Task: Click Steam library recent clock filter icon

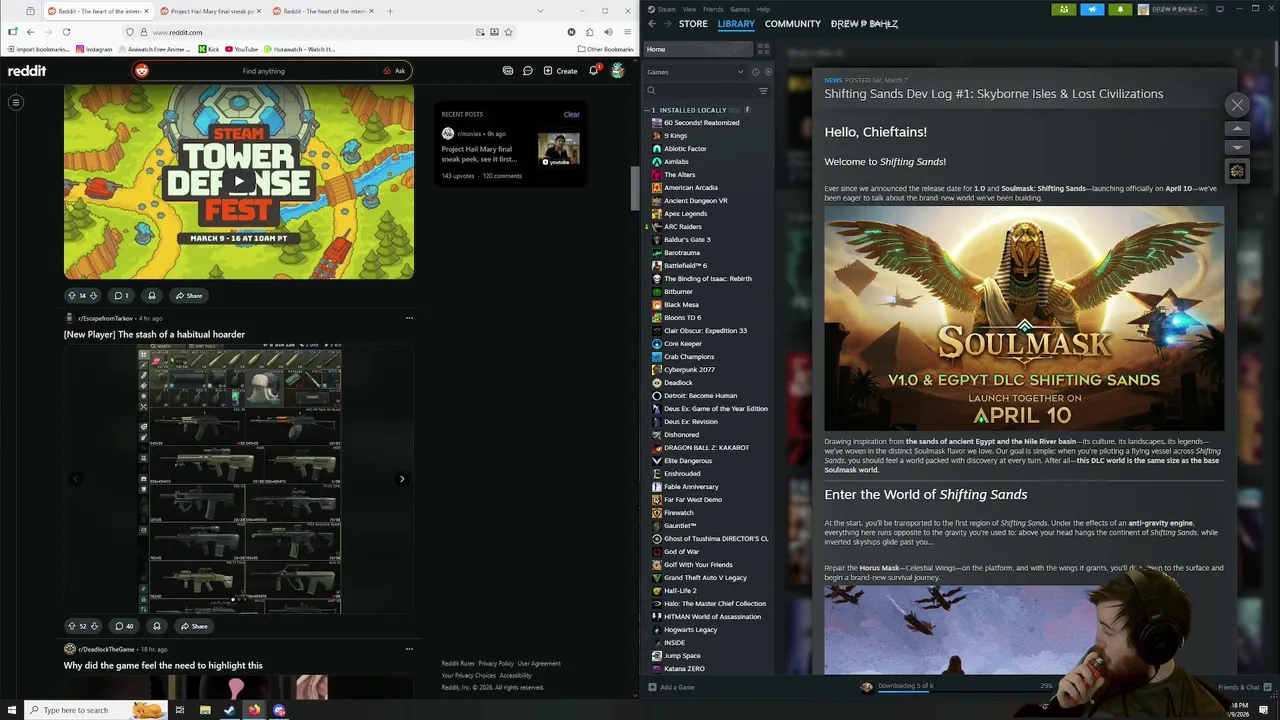Action: click(755, 72)
